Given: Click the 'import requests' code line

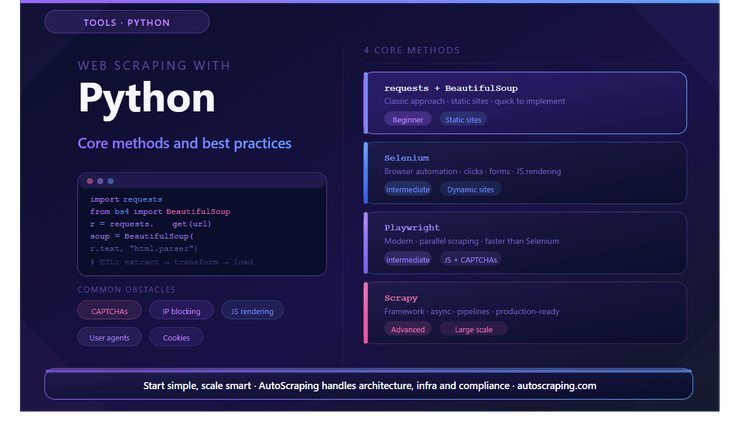Looking at the screenshot, I should coord(126,199).
